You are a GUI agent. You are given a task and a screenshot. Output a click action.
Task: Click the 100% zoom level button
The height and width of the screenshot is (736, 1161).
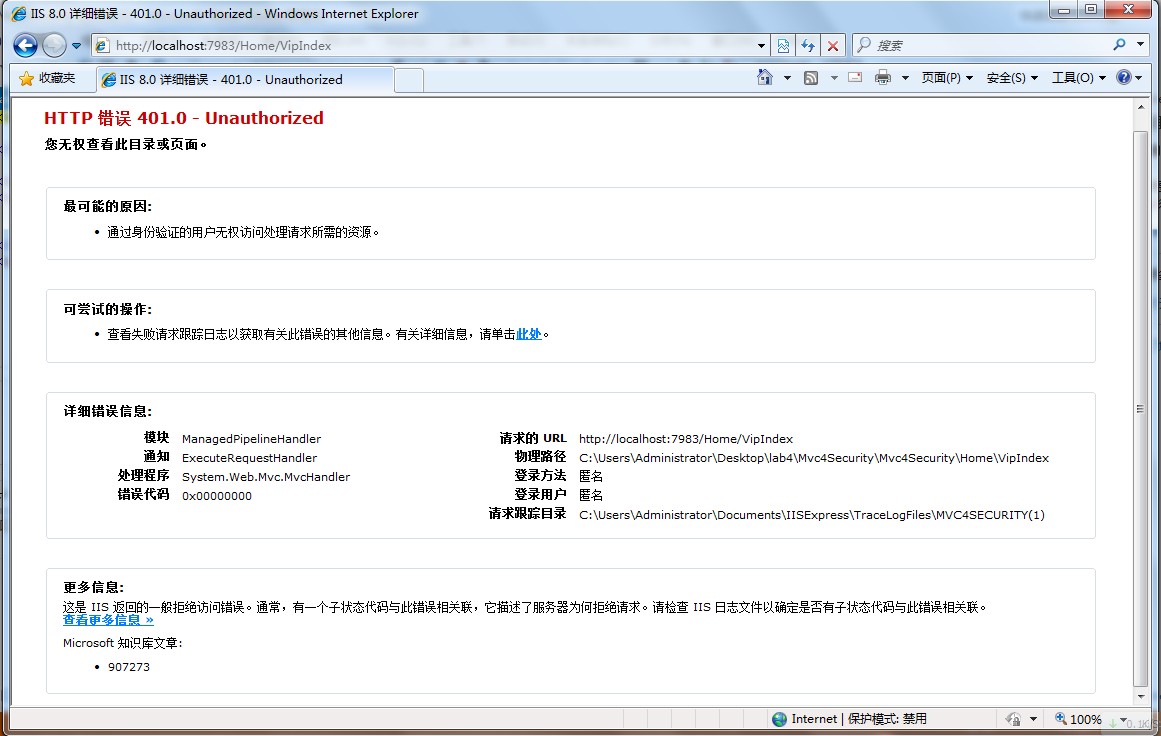click(x=1079, y=719)
